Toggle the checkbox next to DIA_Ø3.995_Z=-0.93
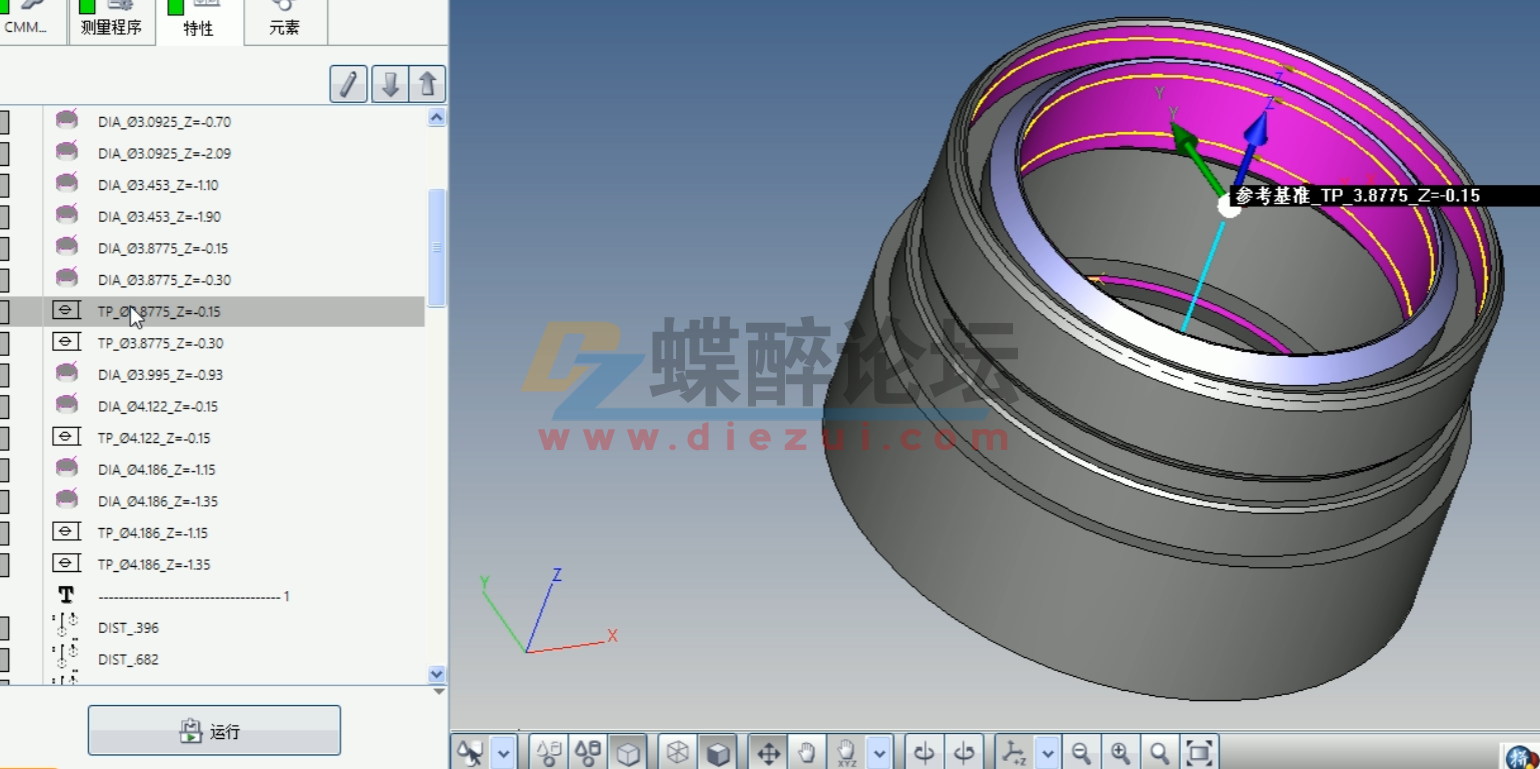This screenshot has width=1540, height=769. (5, 374)
